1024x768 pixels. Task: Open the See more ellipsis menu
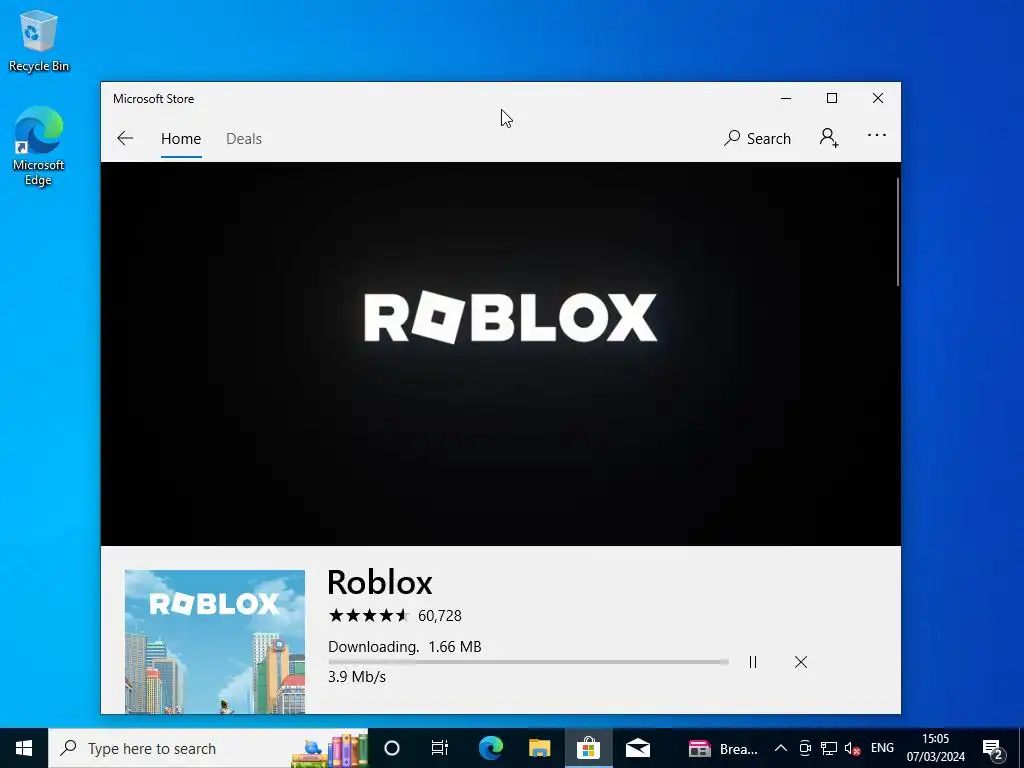point(876,135)
